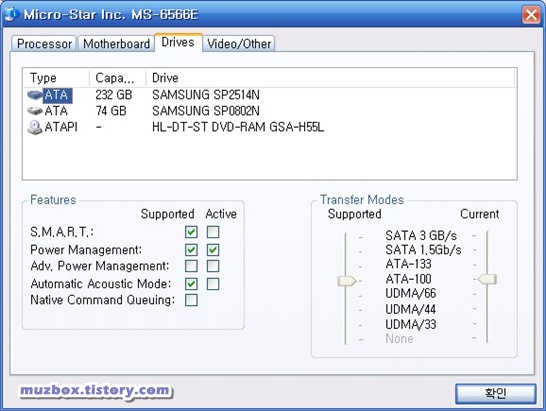This screenshot has height=411, width=546.
Task: Click the S.M.A.R.T.: feature label
Action: click(x=62, y=232)
